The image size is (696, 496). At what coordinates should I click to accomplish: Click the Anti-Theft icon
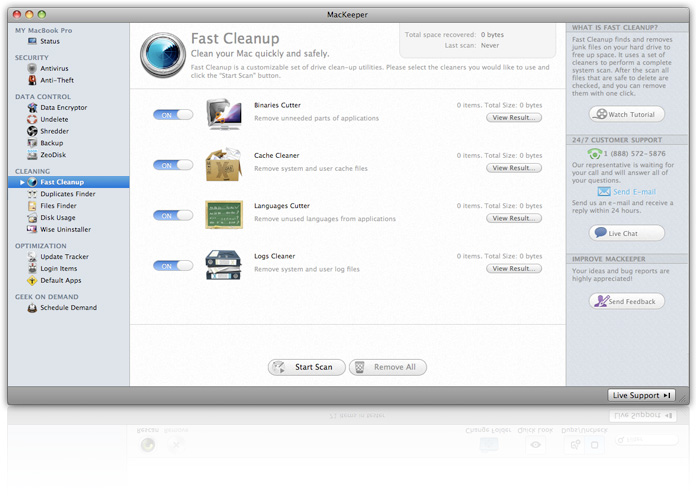coord(32,80)
